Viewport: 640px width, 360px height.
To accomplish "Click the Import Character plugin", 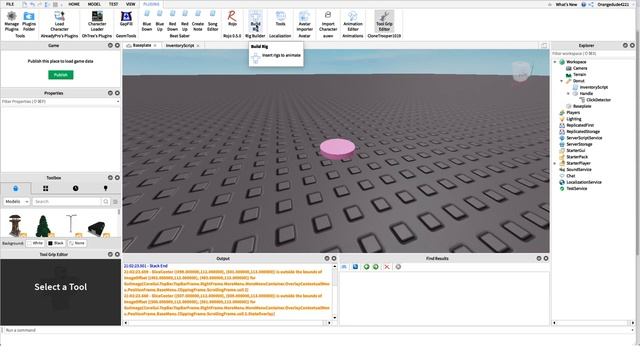I will [x=328, y=21].
